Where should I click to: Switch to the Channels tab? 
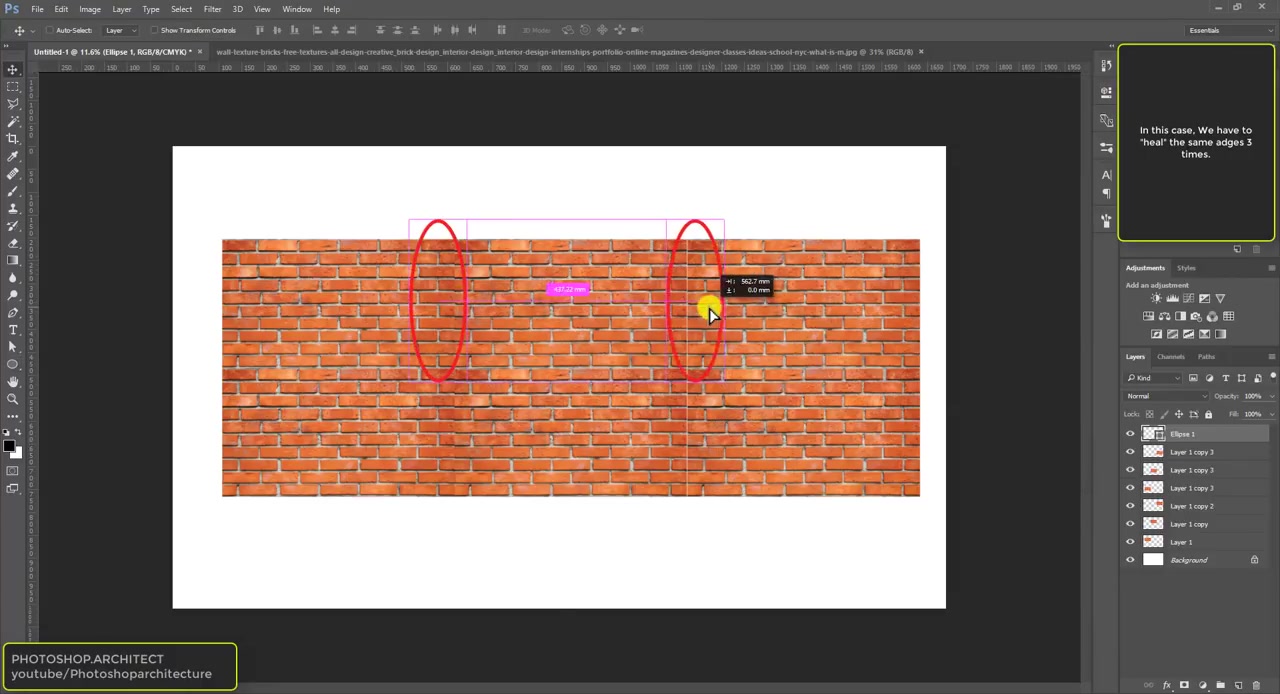point(1170,356)
